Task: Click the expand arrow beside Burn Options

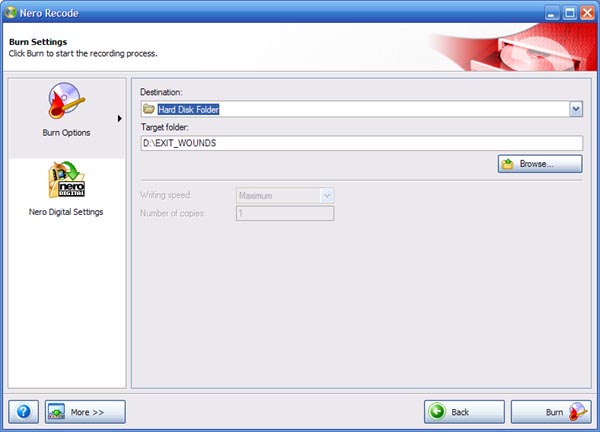Action: point(119,118)
